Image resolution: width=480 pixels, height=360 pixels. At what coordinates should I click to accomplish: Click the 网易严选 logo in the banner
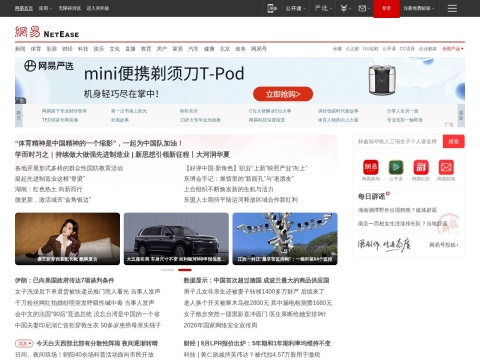pos(49,66)
